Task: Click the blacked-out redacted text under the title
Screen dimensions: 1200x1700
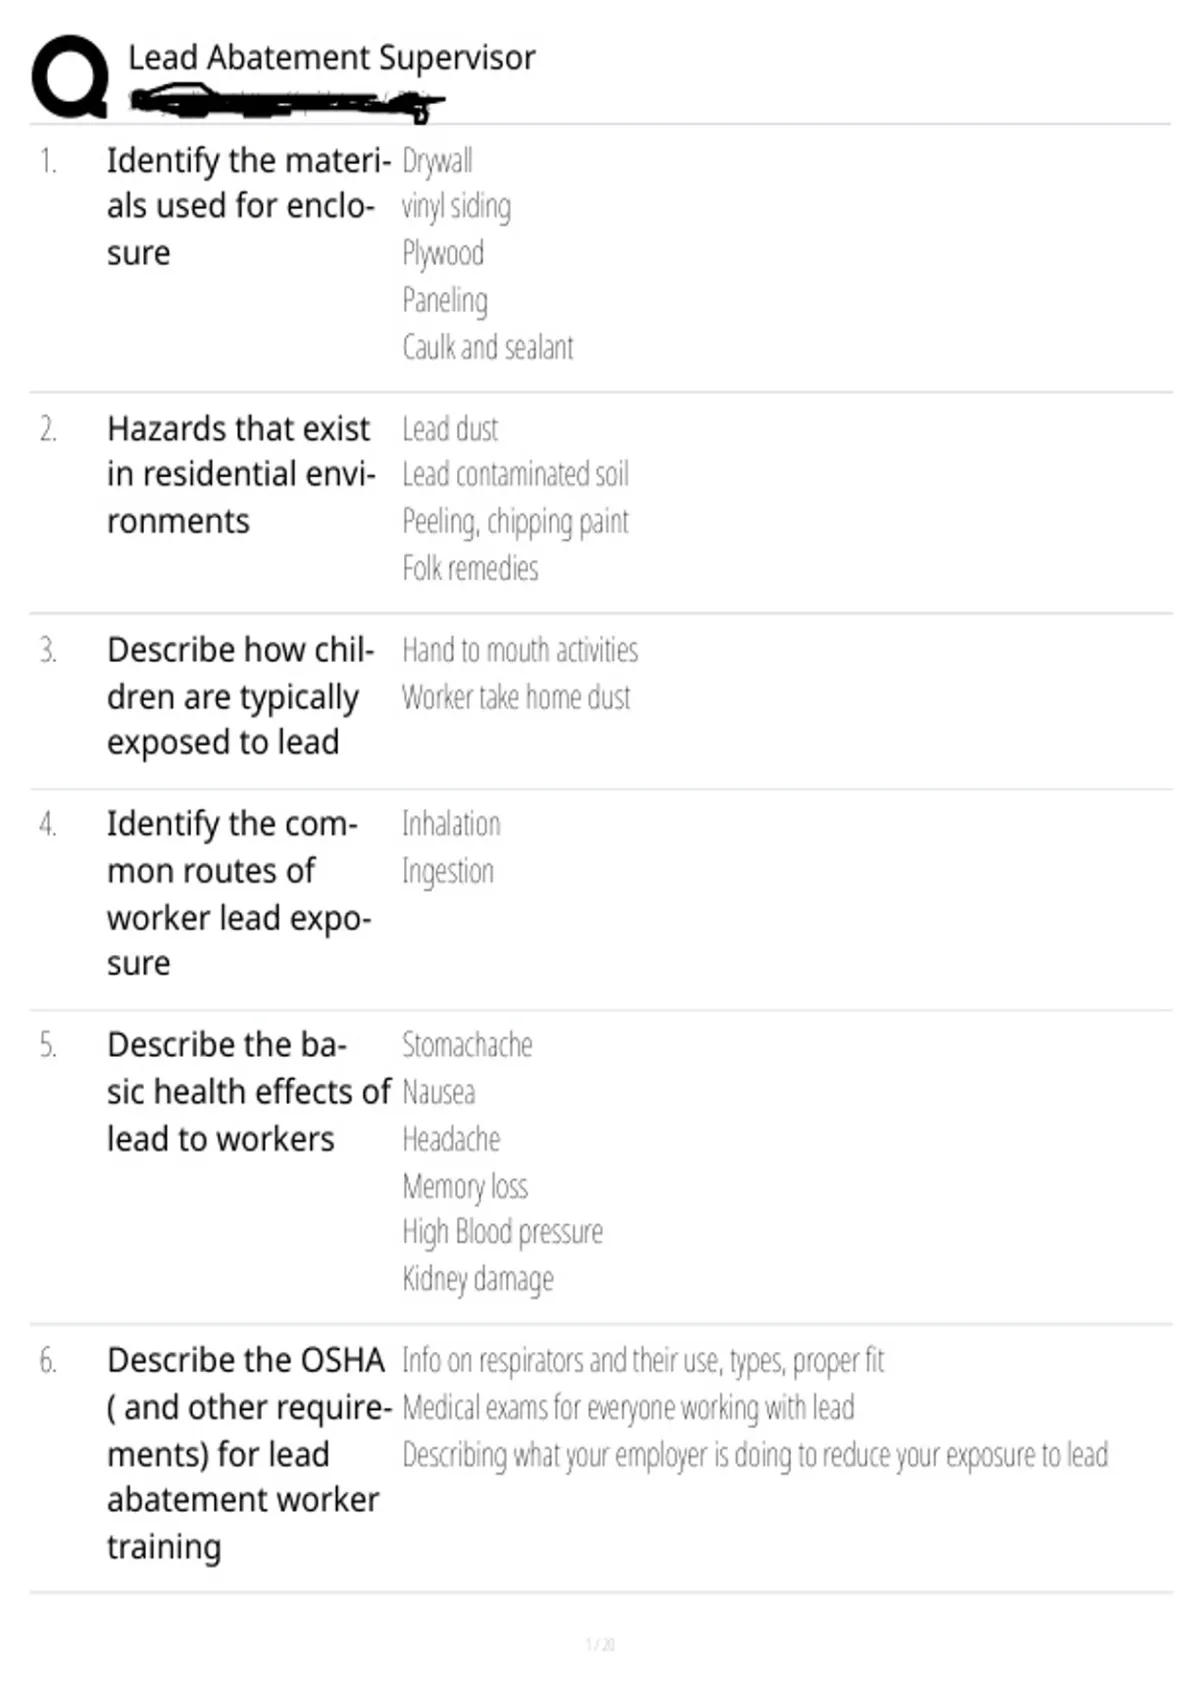Action: (287, 103)
